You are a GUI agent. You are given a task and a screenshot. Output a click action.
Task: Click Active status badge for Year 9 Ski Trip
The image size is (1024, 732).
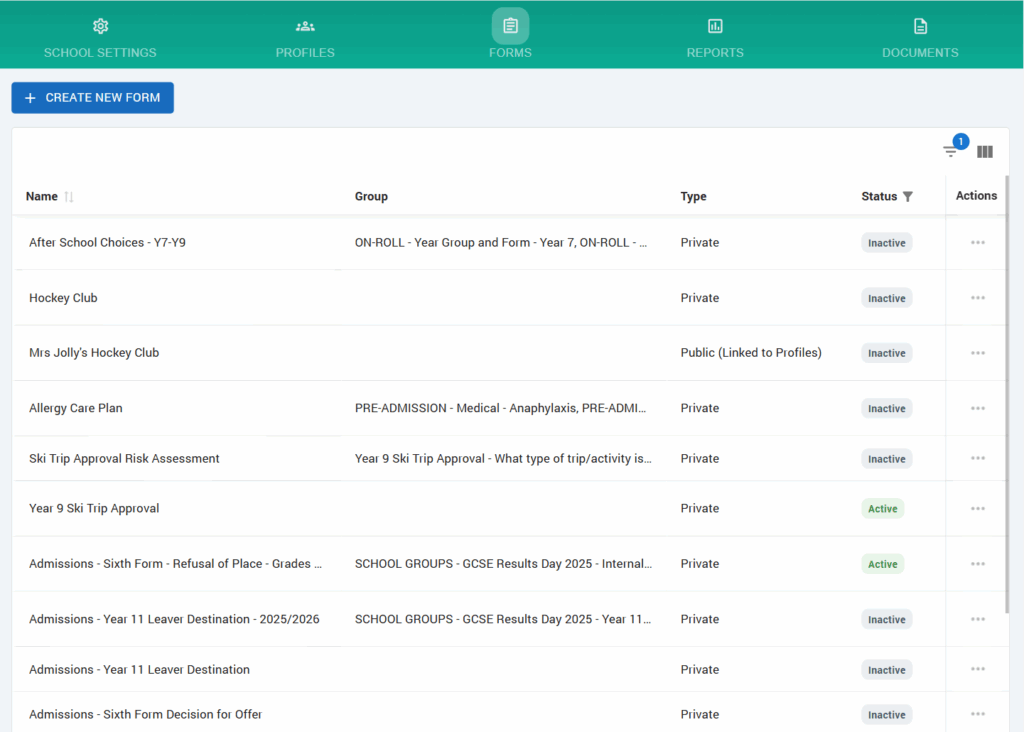pos(882,509)
